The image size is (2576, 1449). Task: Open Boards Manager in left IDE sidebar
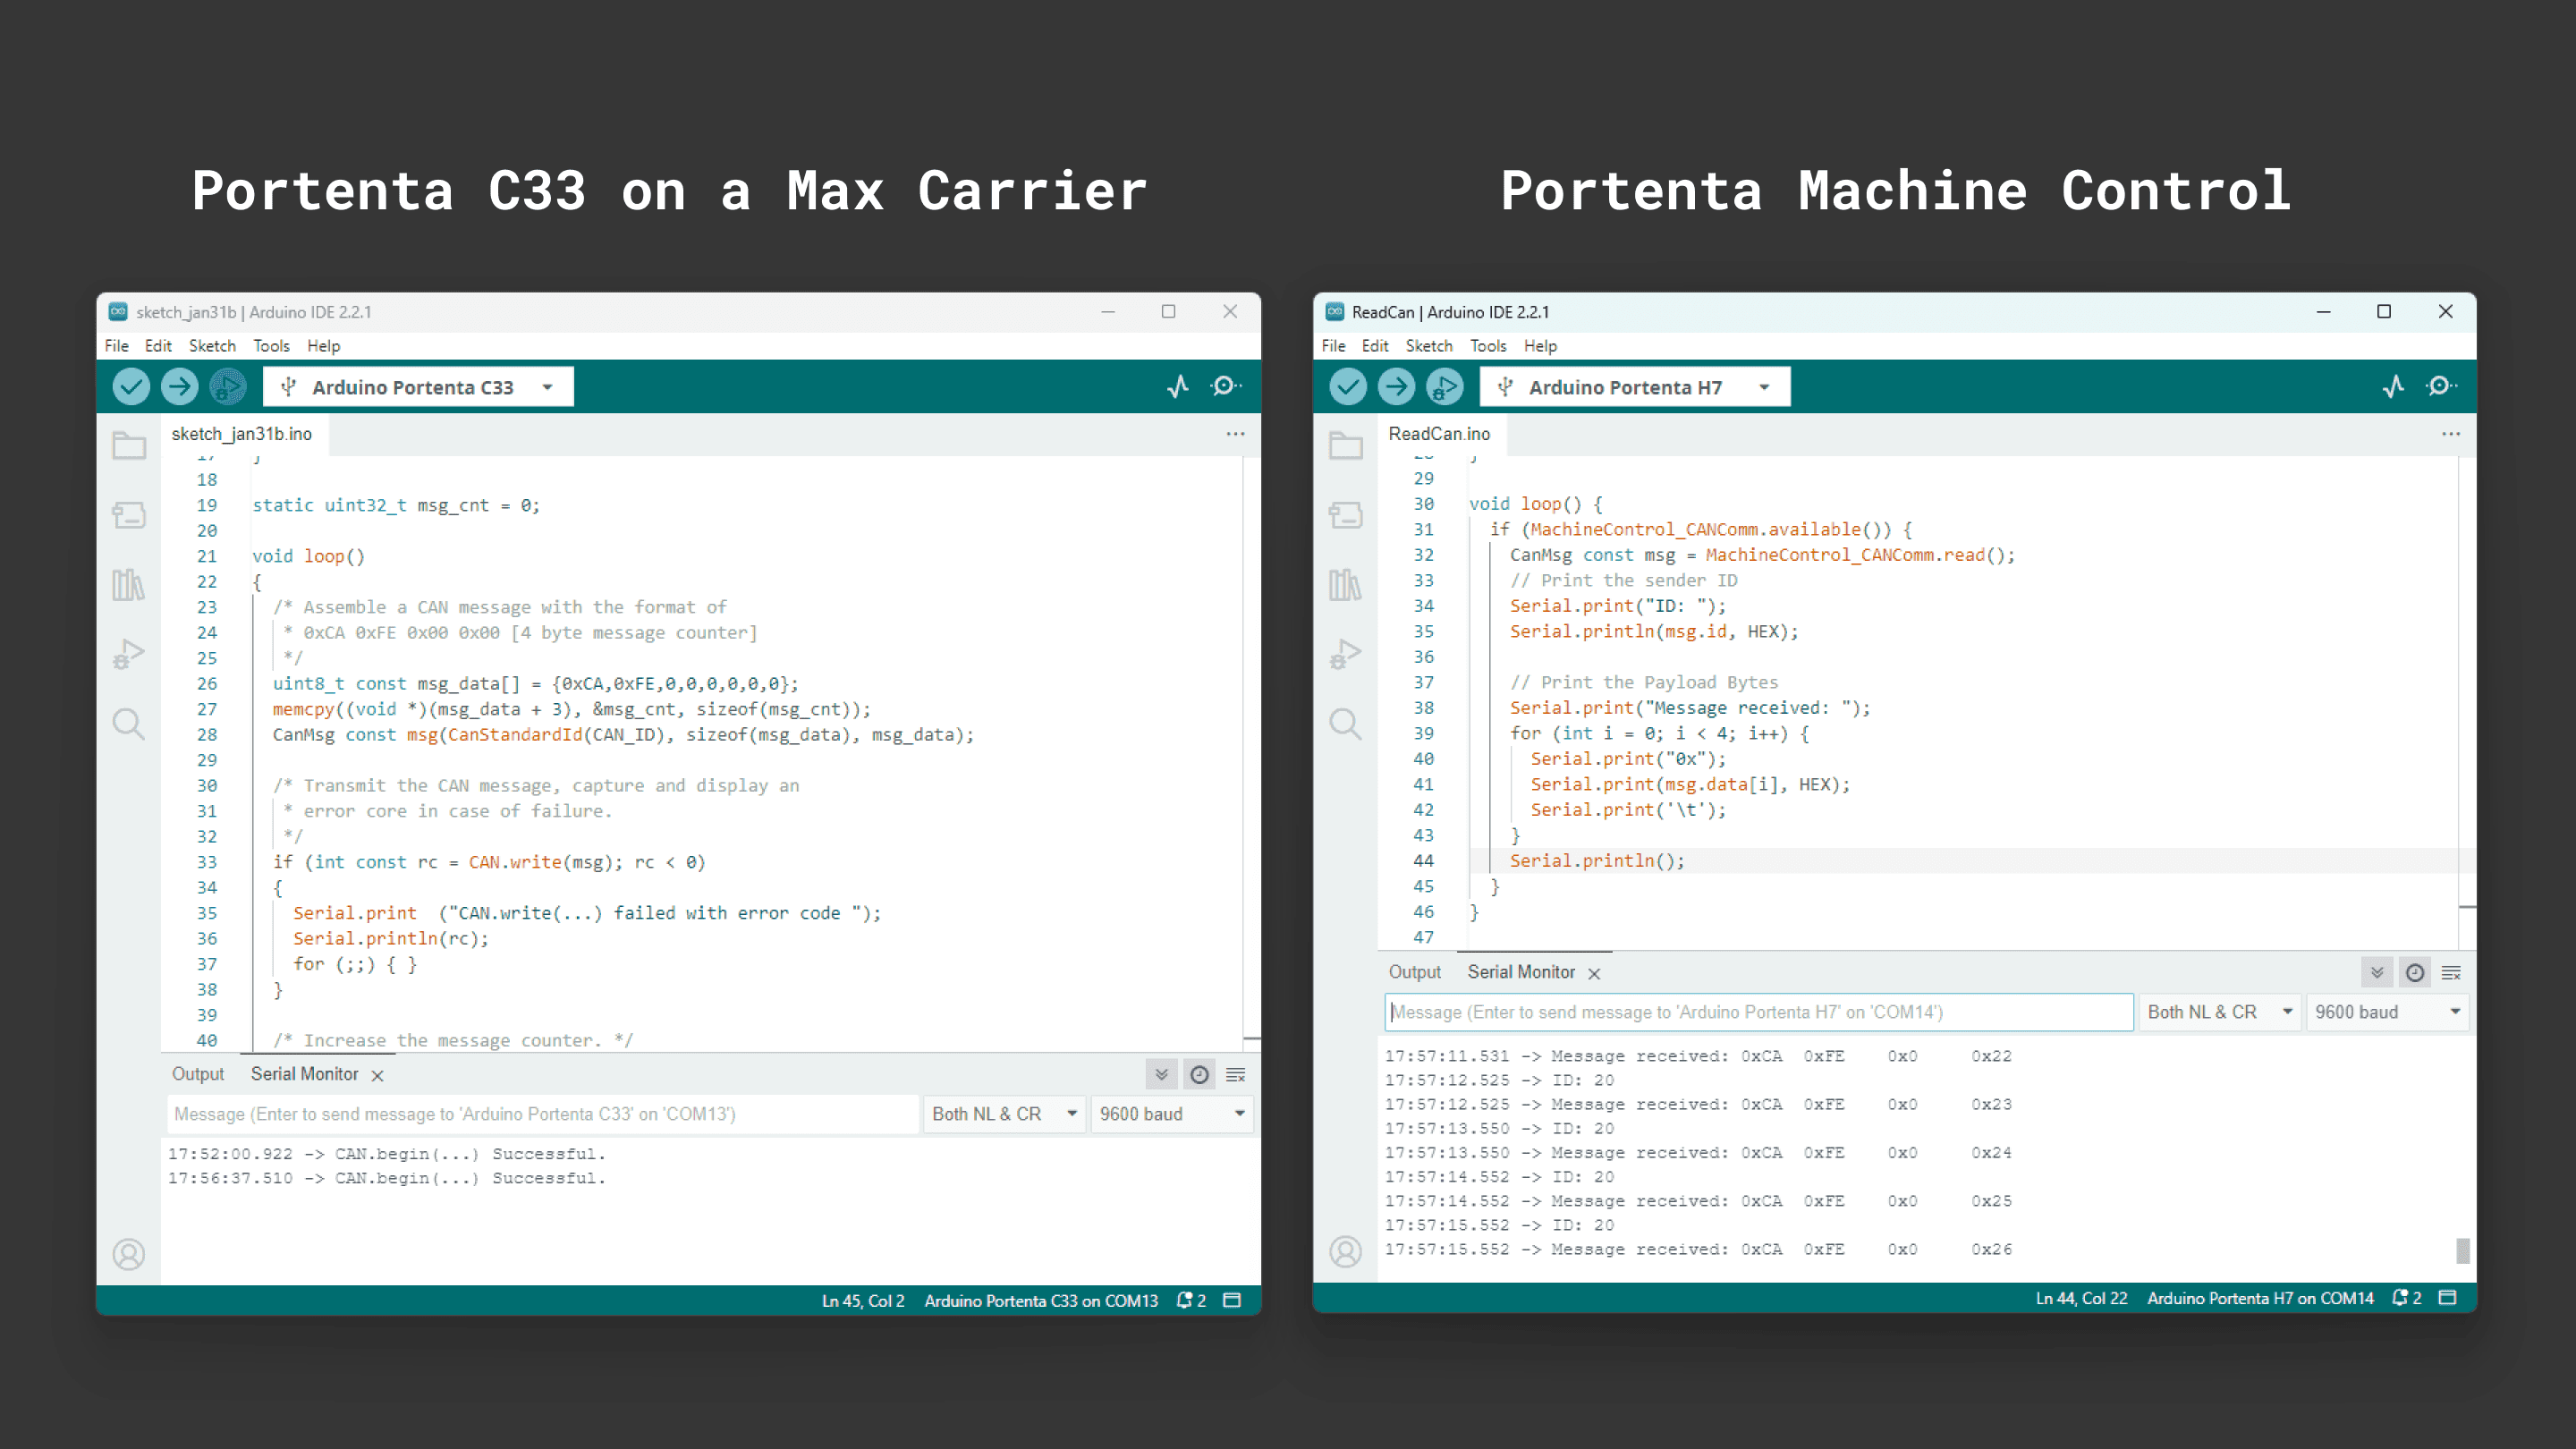tap(129, 515)
